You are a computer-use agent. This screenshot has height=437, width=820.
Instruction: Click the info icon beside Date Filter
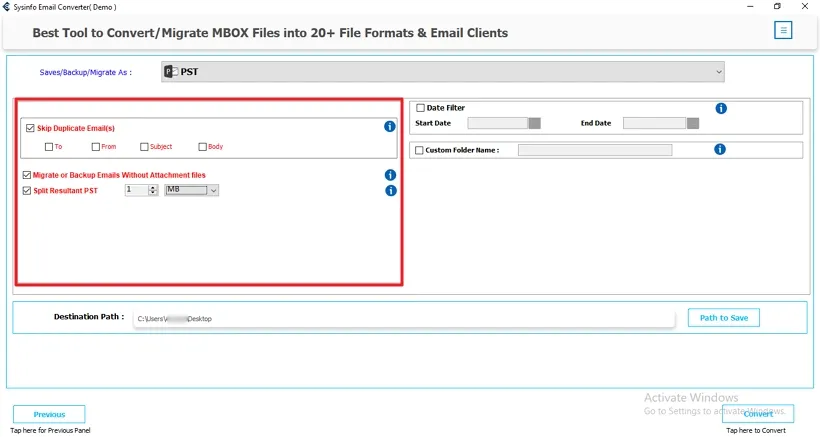click(x=721, y=108)
